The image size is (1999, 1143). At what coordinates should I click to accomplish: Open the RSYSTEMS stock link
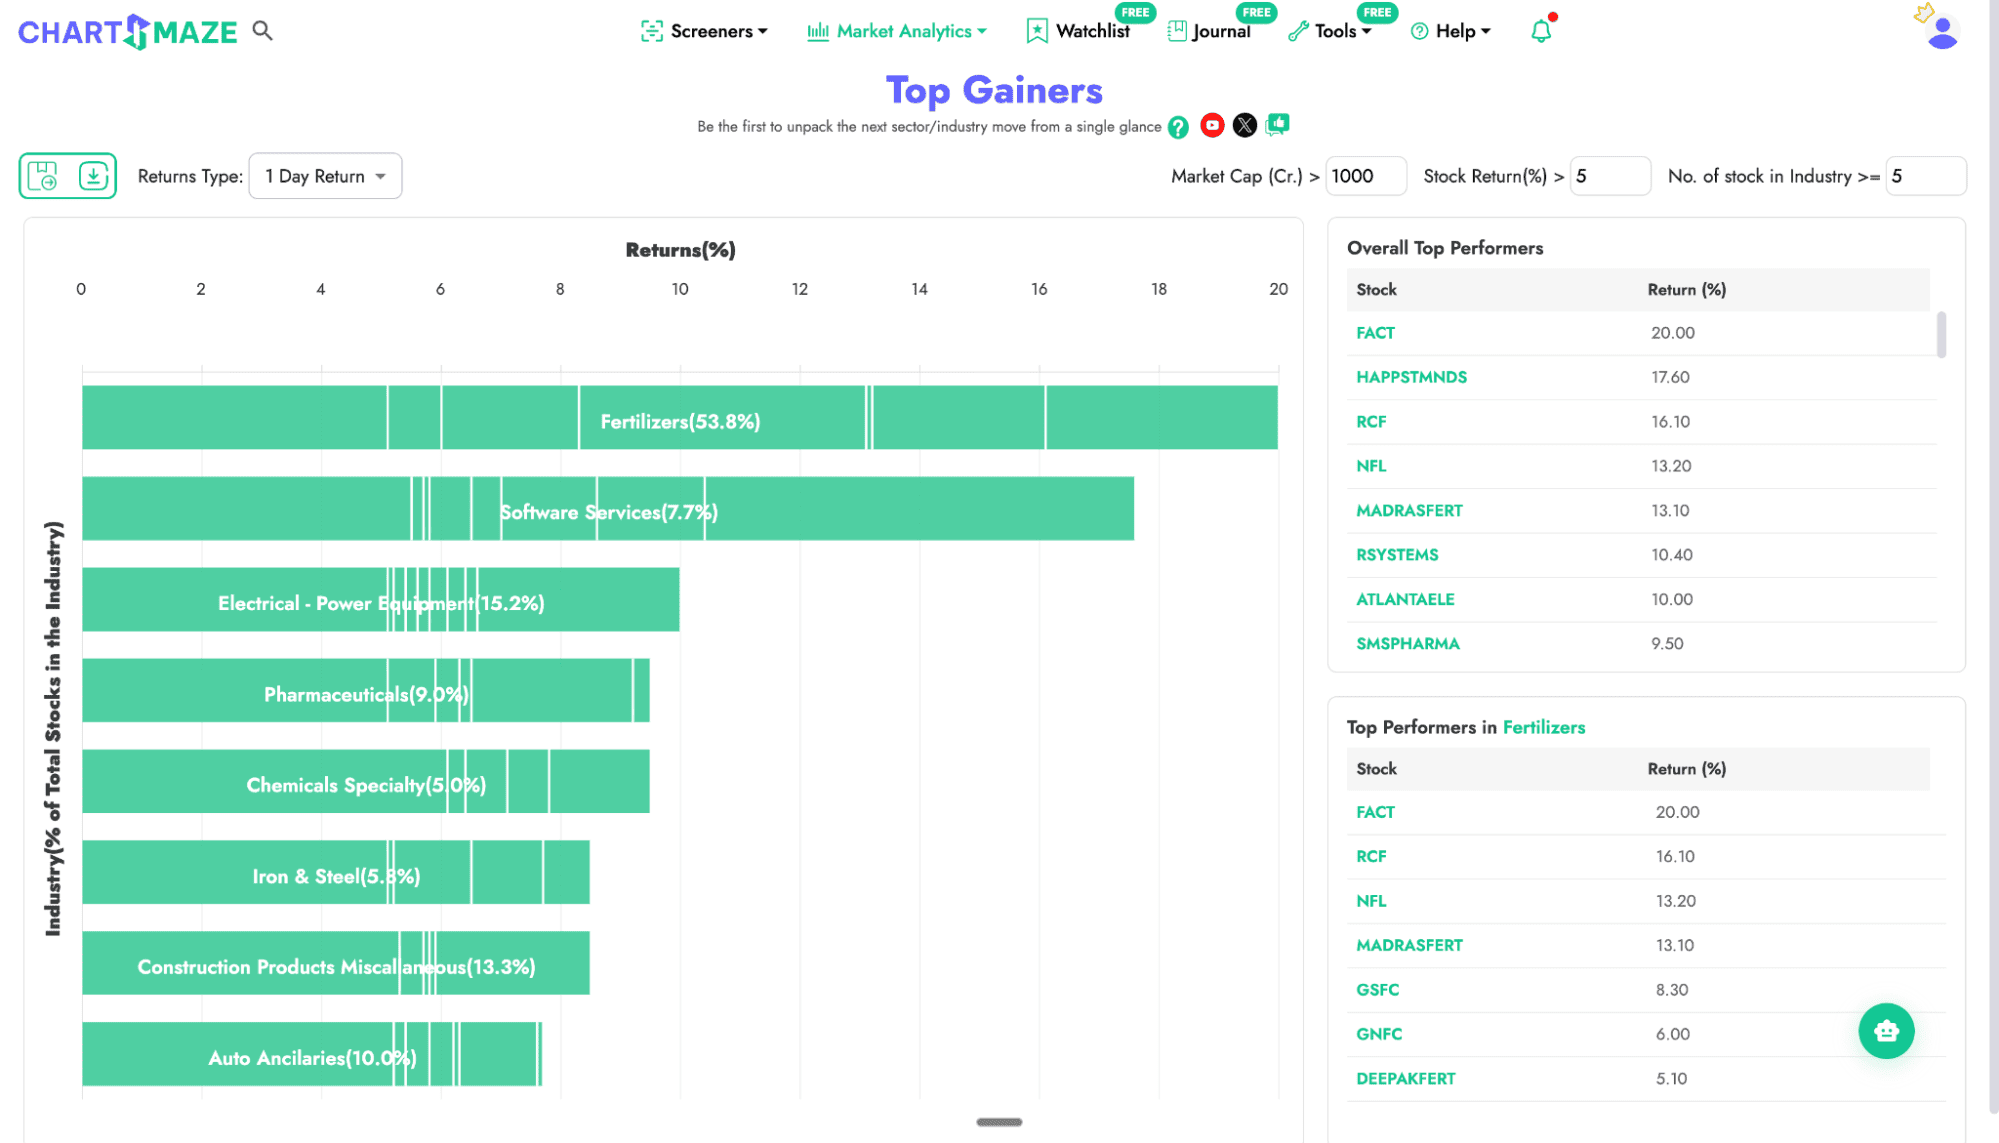point(1397,555)
